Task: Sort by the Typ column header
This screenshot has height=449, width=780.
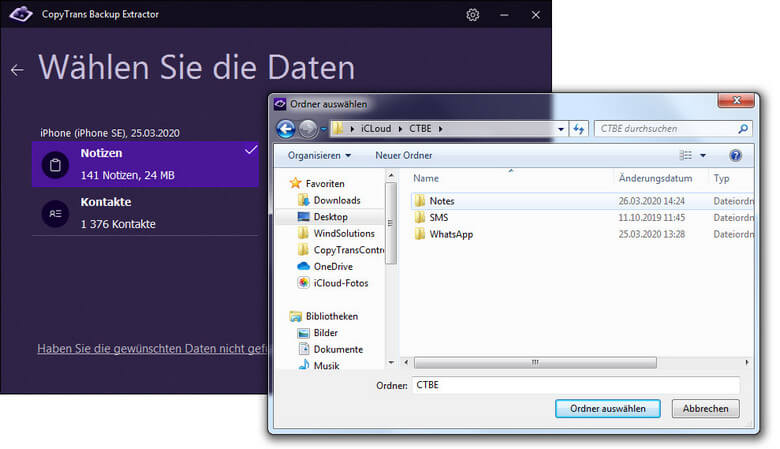Action: tap(721, 179)
